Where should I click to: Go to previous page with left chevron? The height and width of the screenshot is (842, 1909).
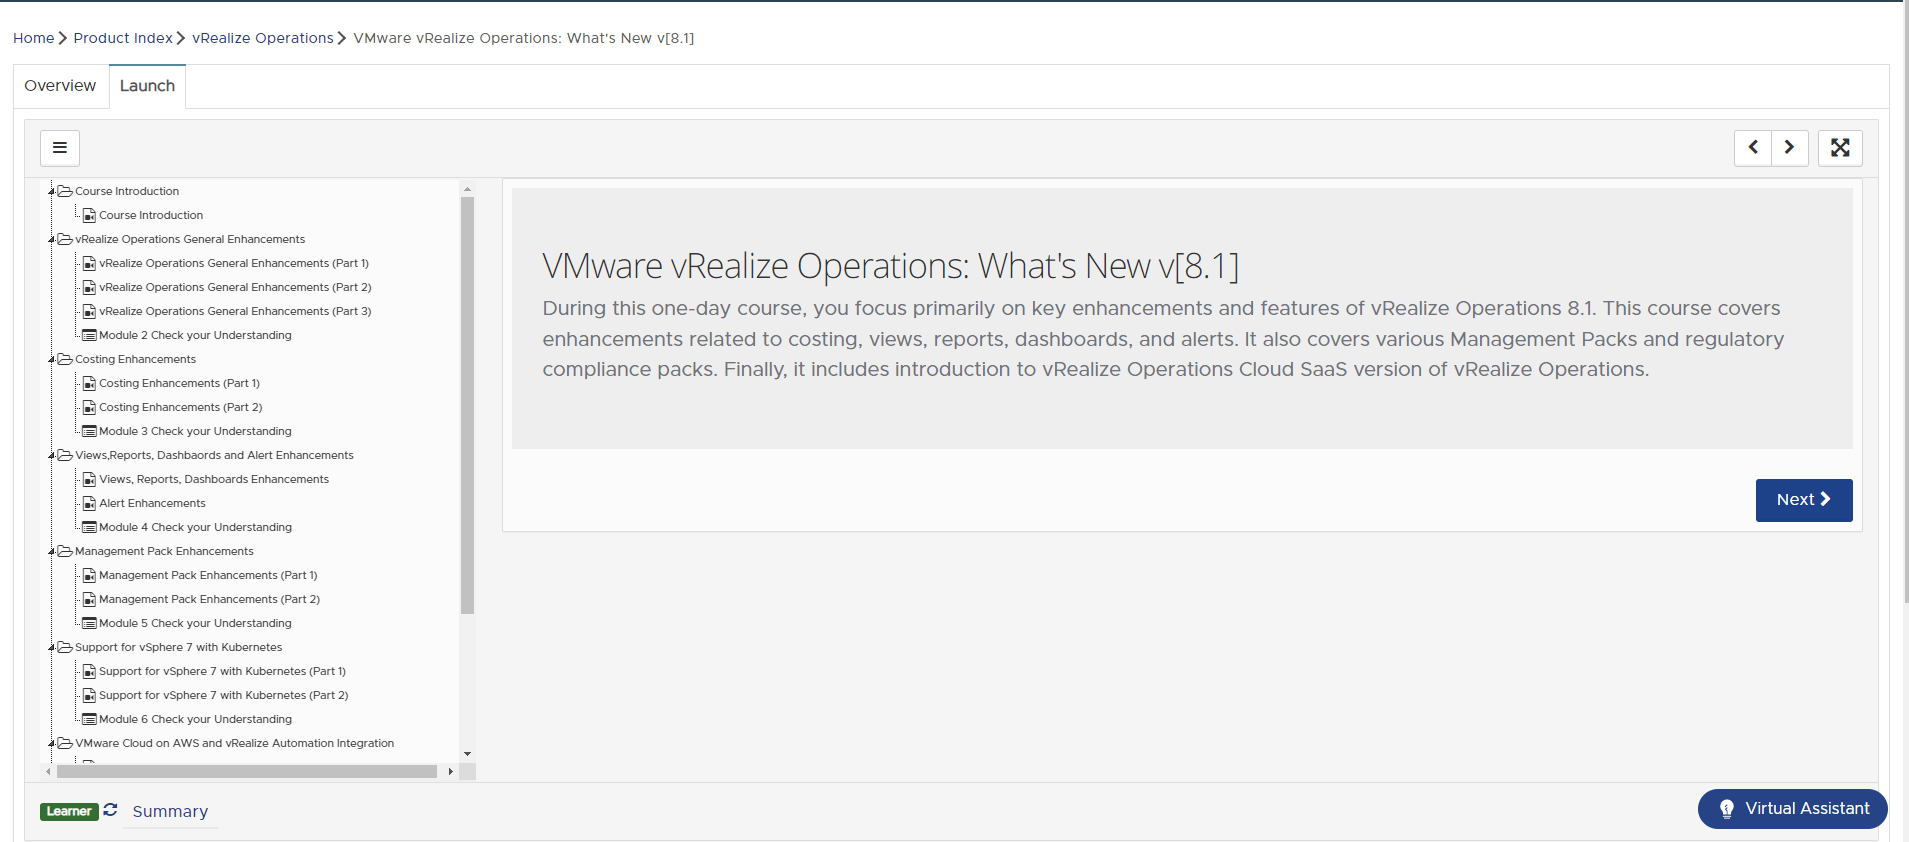(x=1753, y=148)
